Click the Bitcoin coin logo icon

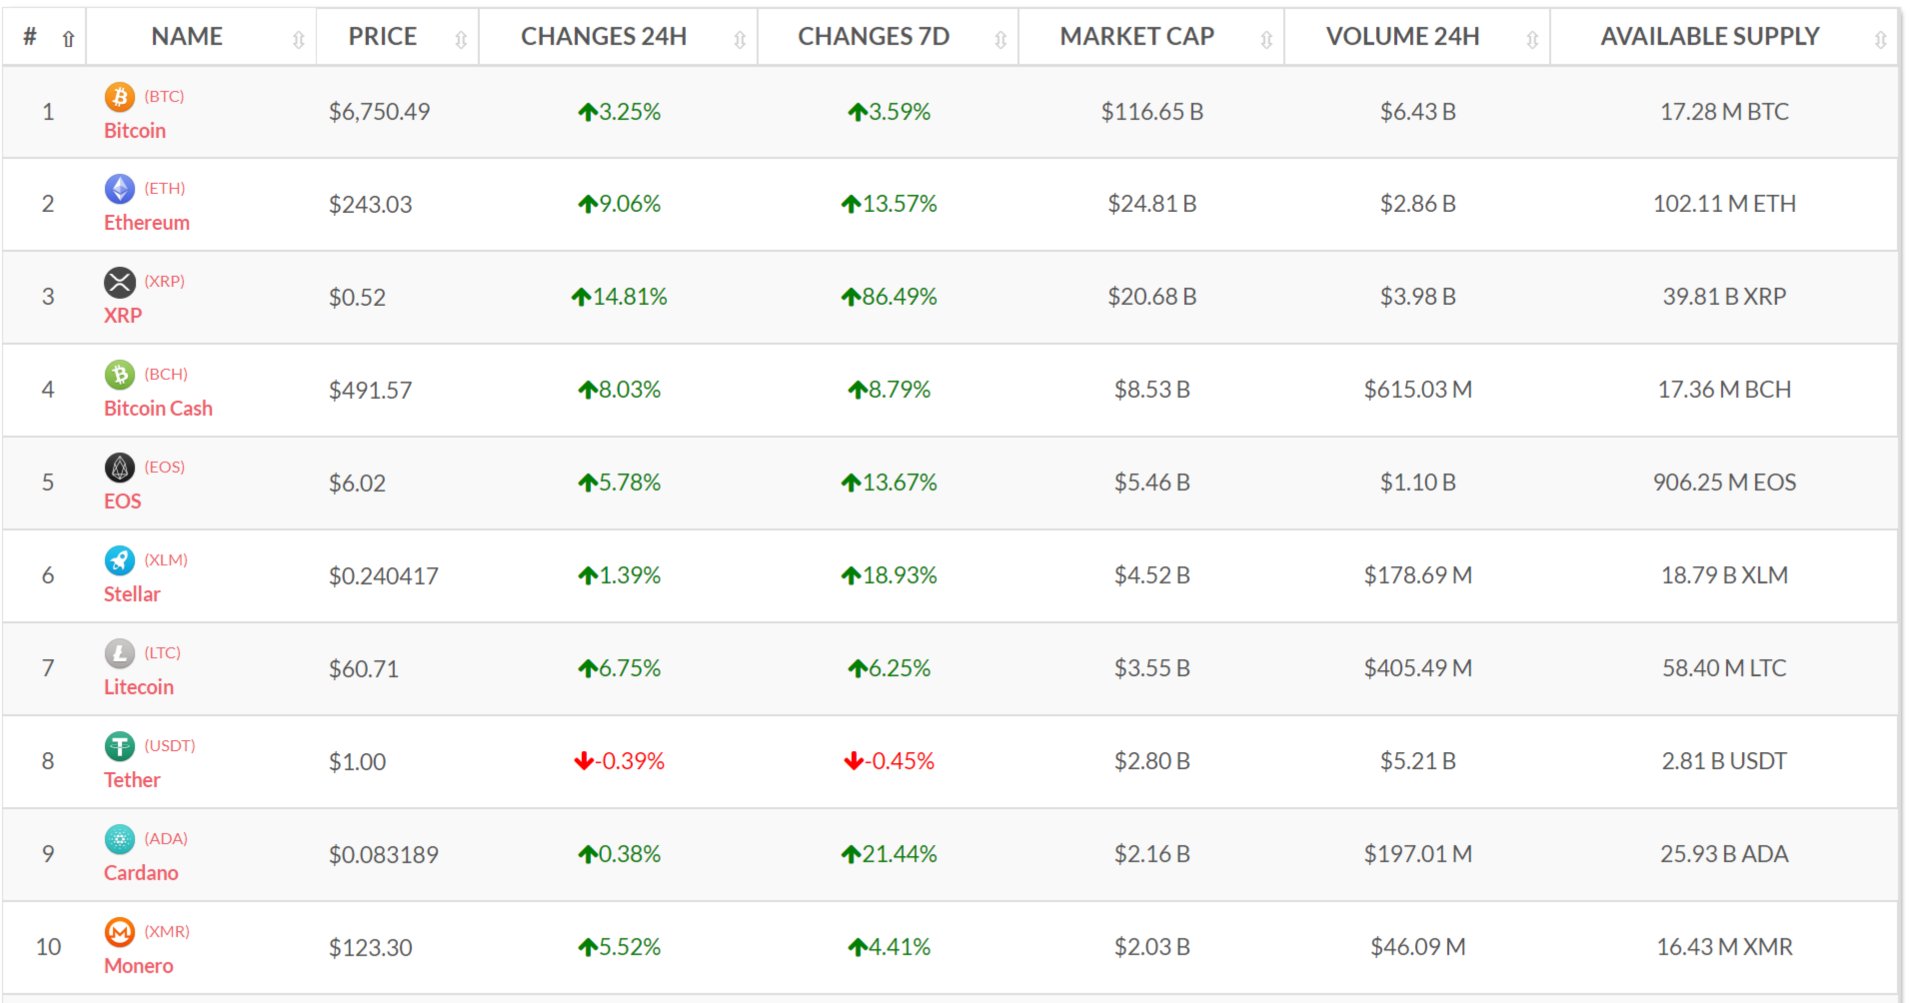pyautogui.click(x=120, y=97)
